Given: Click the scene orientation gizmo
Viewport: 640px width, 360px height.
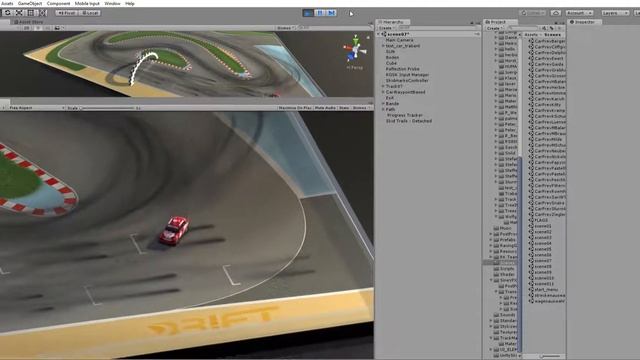Looking at the screenshot, I should [x=355, y=50].
